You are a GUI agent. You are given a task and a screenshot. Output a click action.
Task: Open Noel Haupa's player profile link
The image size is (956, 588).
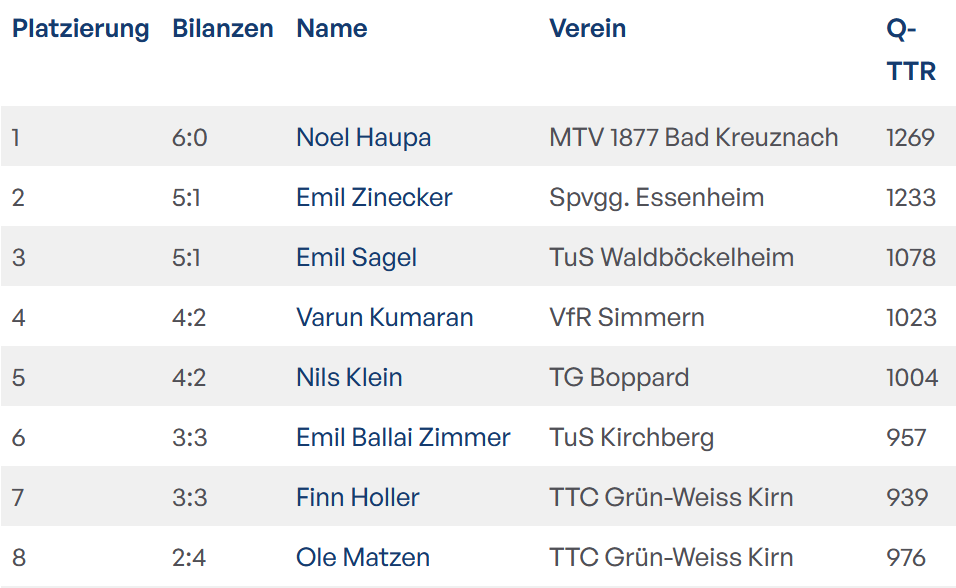tap(363, 137)
